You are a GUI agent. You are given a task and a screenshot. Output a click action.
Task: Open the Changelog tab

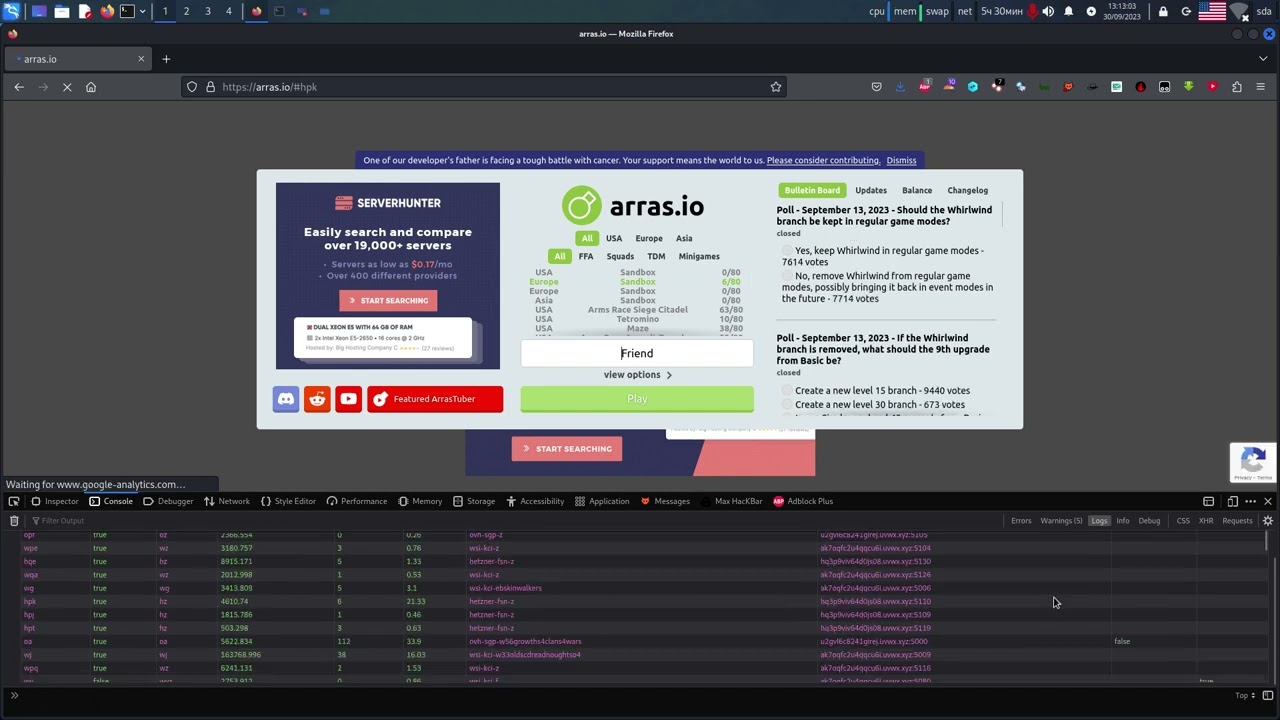967,190
